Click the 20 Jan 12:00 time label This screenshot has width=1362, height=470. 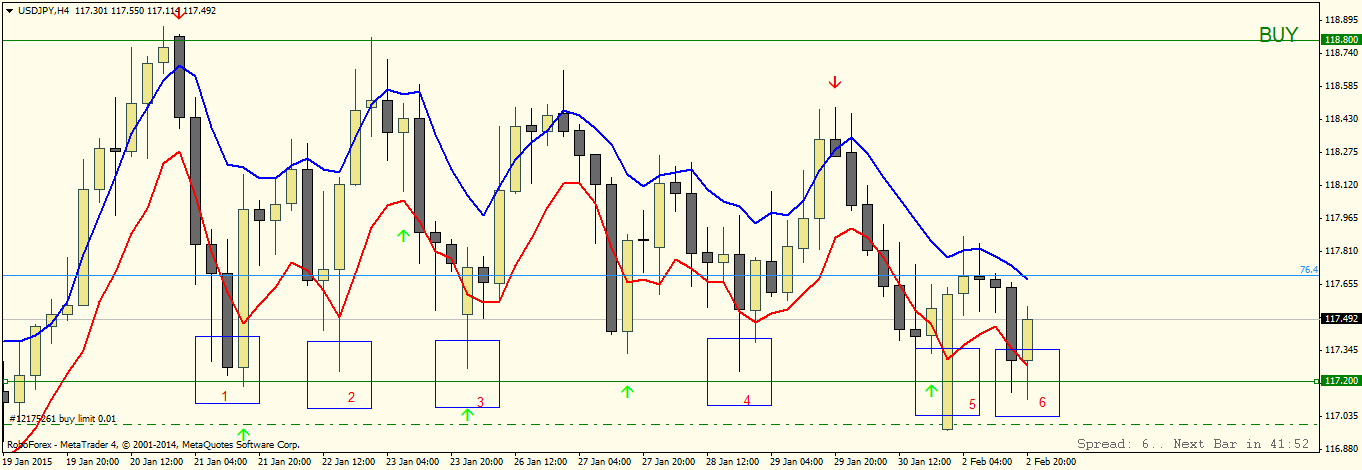[158, 462]
